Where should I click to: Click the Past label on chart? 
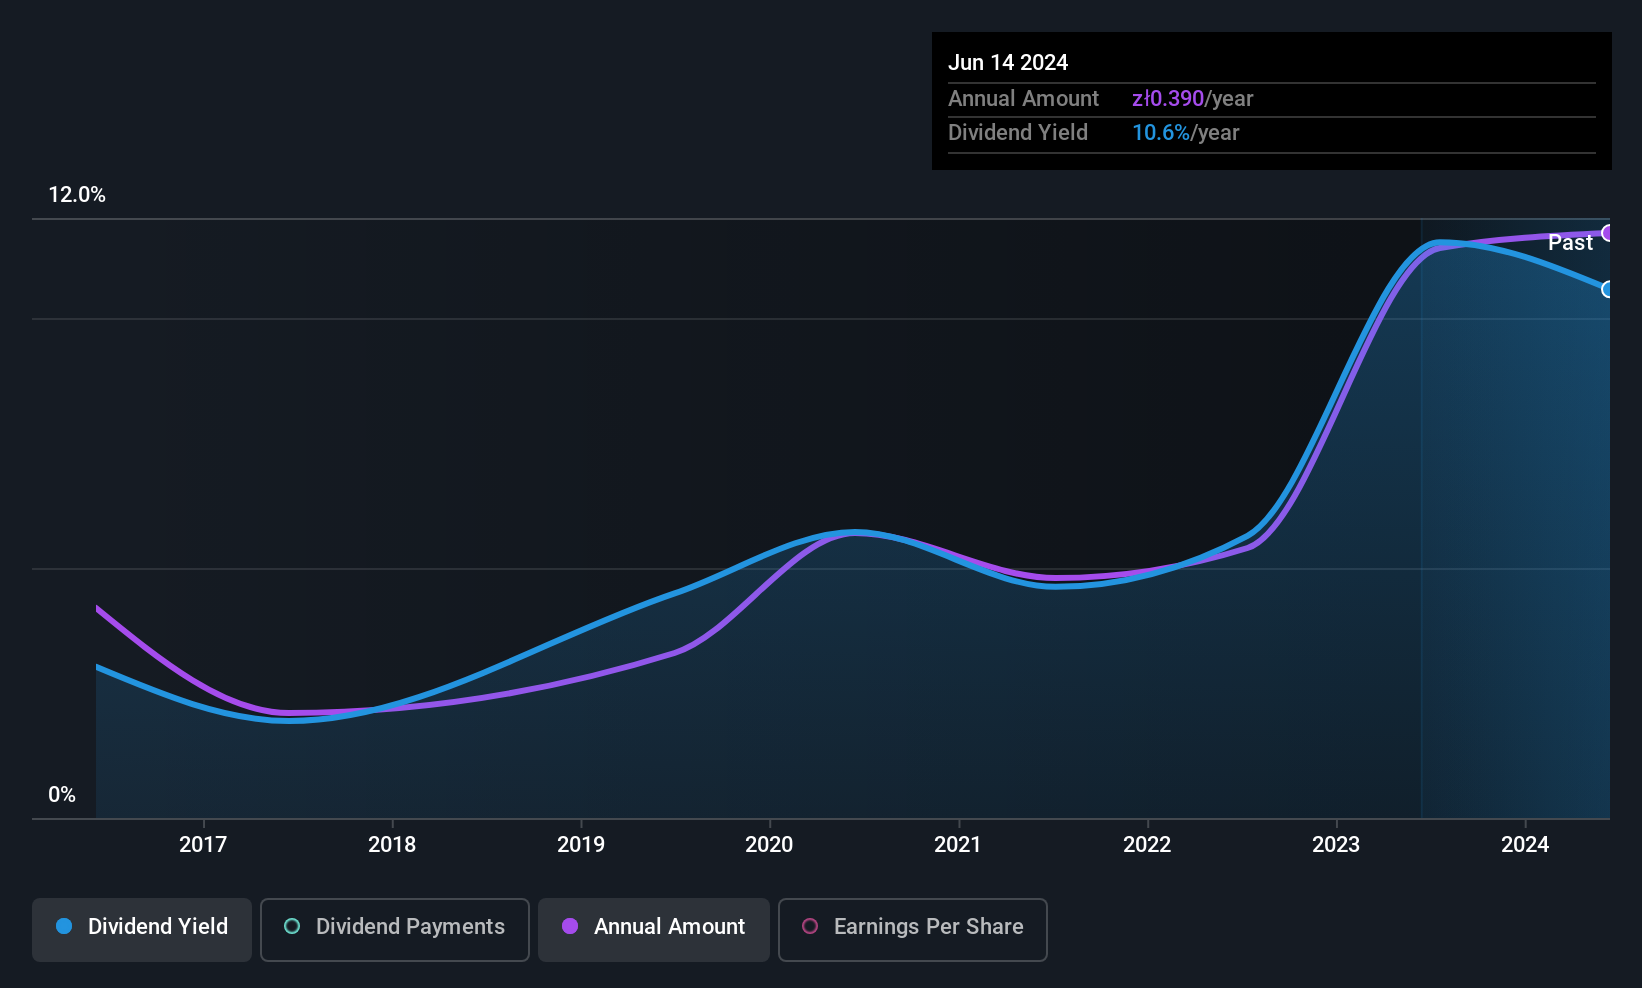tap(1570, 243)
